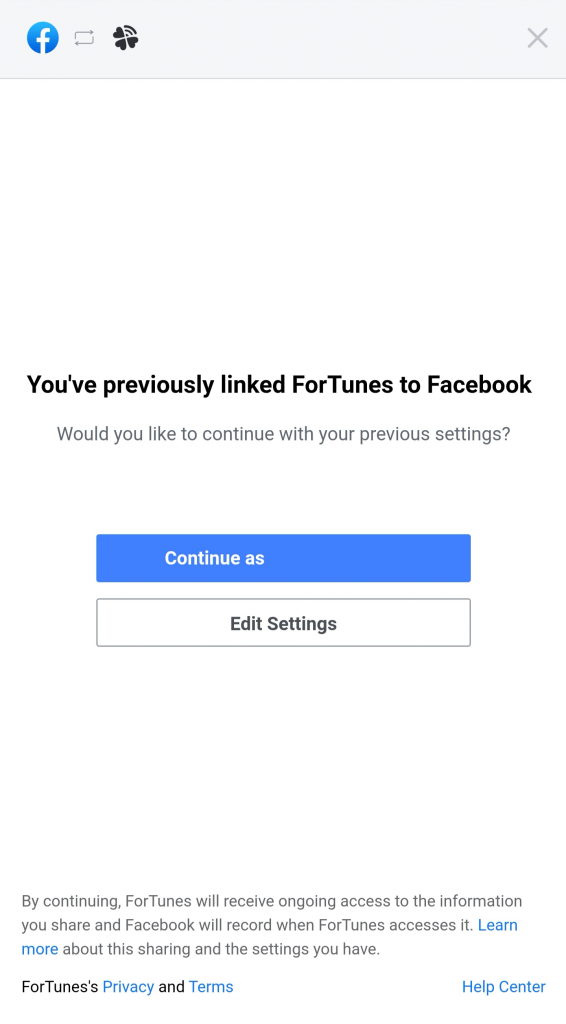This screenshot has height=1024, width=566.
Task: Open Edit Settings
Action: pyautogui.click(x=283, y=623)
